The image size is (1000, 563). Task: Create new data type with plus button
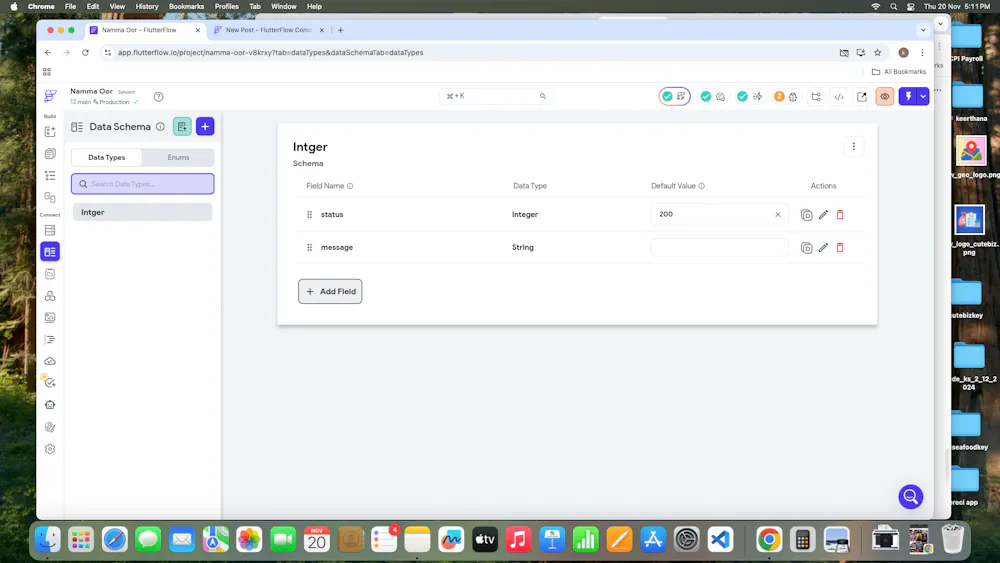pos(205,126)
